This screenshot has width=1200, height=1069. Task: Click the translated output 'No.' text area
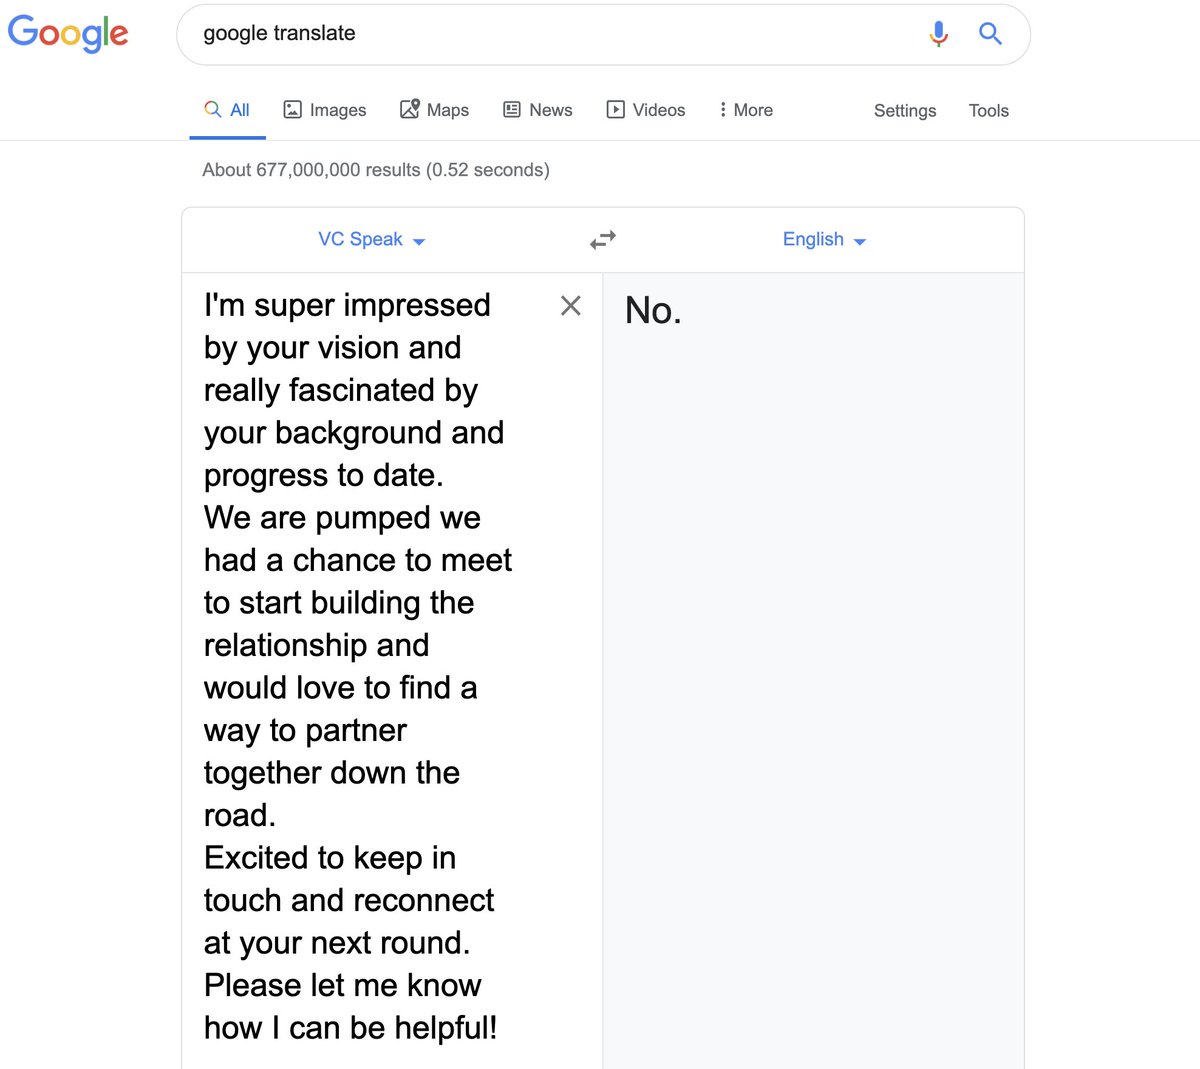click(x=813, y=670)
